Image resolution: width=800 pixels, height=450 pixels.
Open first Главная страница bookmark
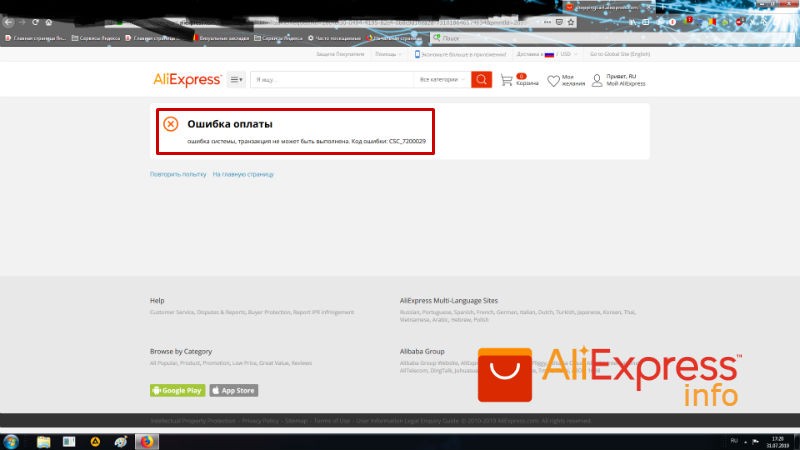tap(35, 38)
